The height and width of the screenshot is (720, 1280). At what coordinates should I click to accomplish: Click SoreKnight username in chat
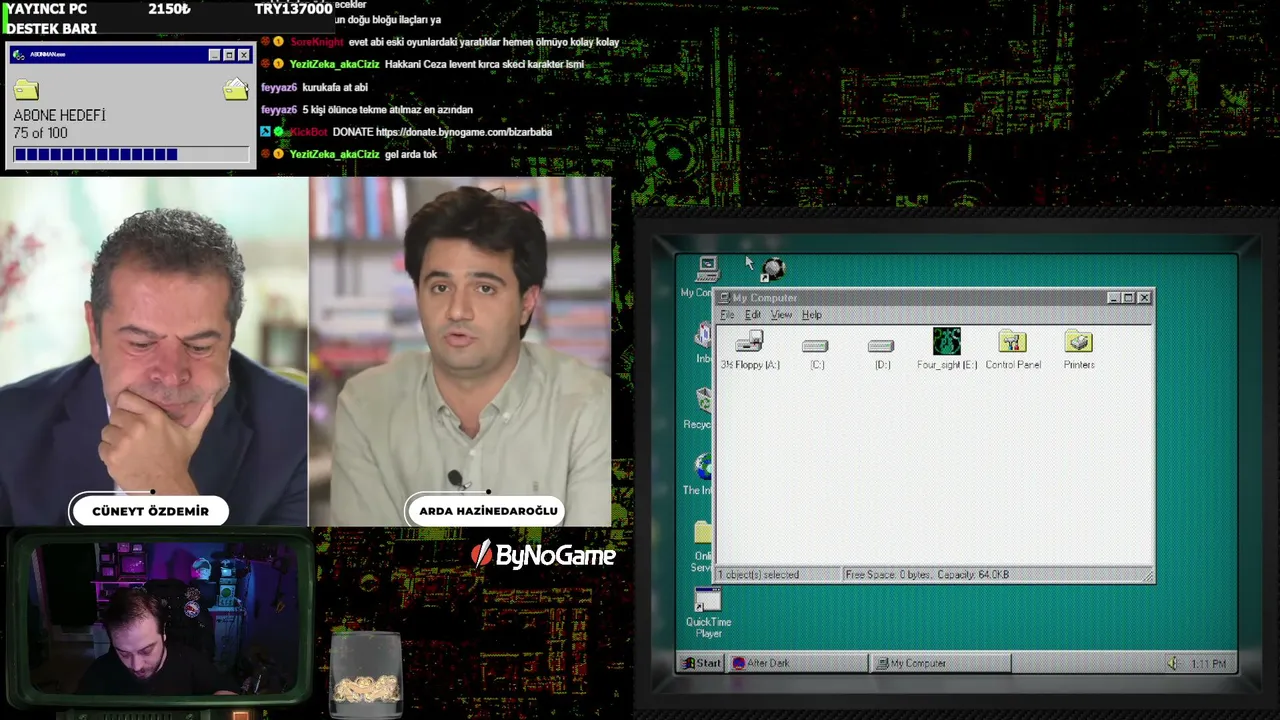click(317, 42)
